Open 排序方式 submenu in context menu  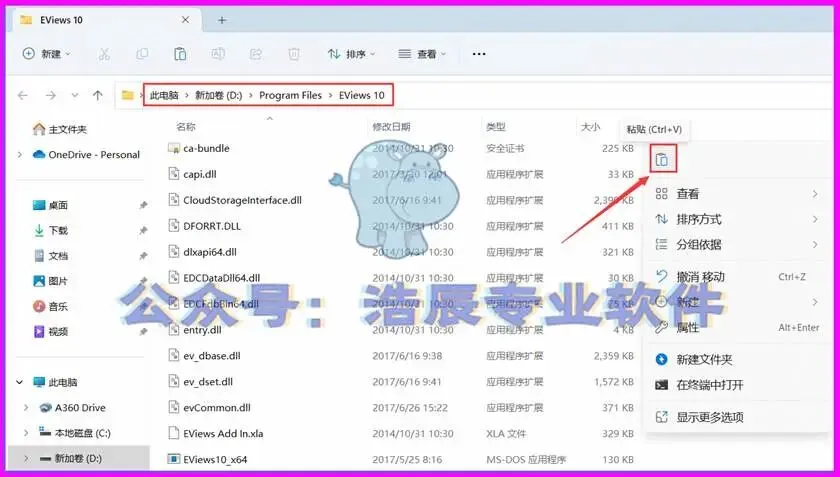[x=737, y=219]
